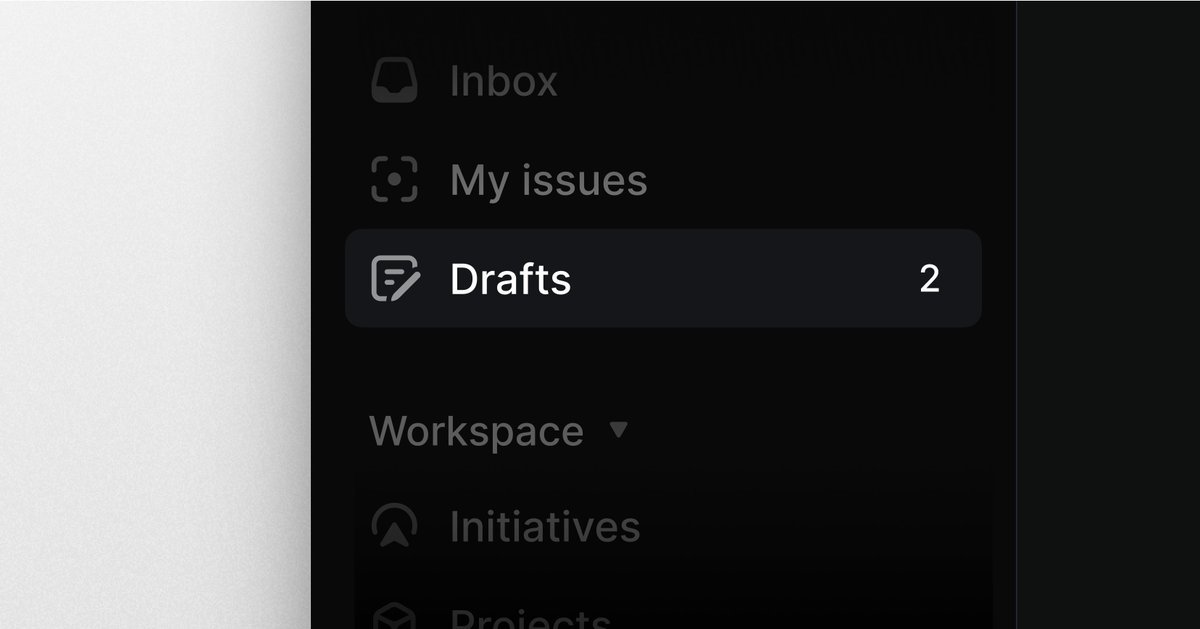Click the sidebar's right border divider
1200x629 pixels.
point(1016,300)
